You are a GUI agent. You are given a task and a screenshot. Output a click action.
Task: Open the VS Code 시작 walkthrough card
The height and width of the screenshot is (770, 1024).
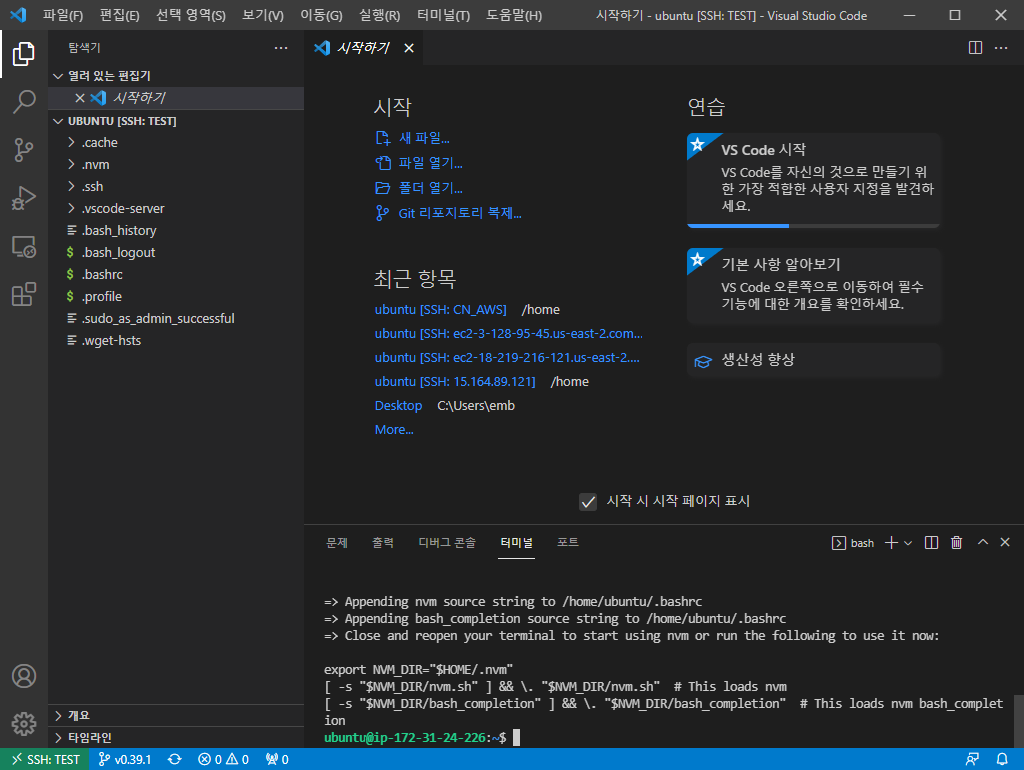pos(814,179)
